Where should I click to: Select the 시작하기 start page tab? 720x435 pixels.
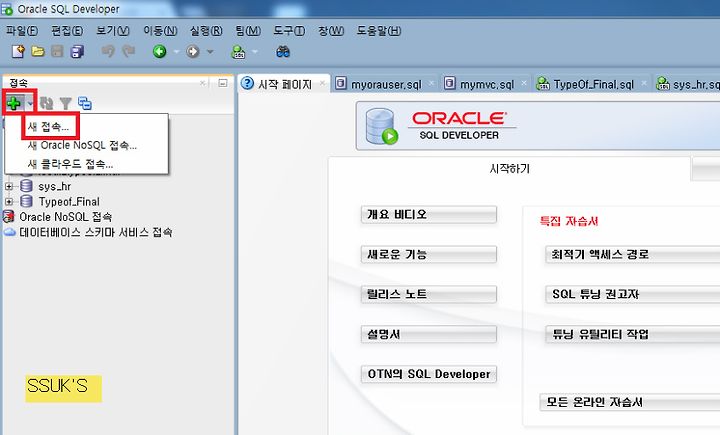pos(509,169)
